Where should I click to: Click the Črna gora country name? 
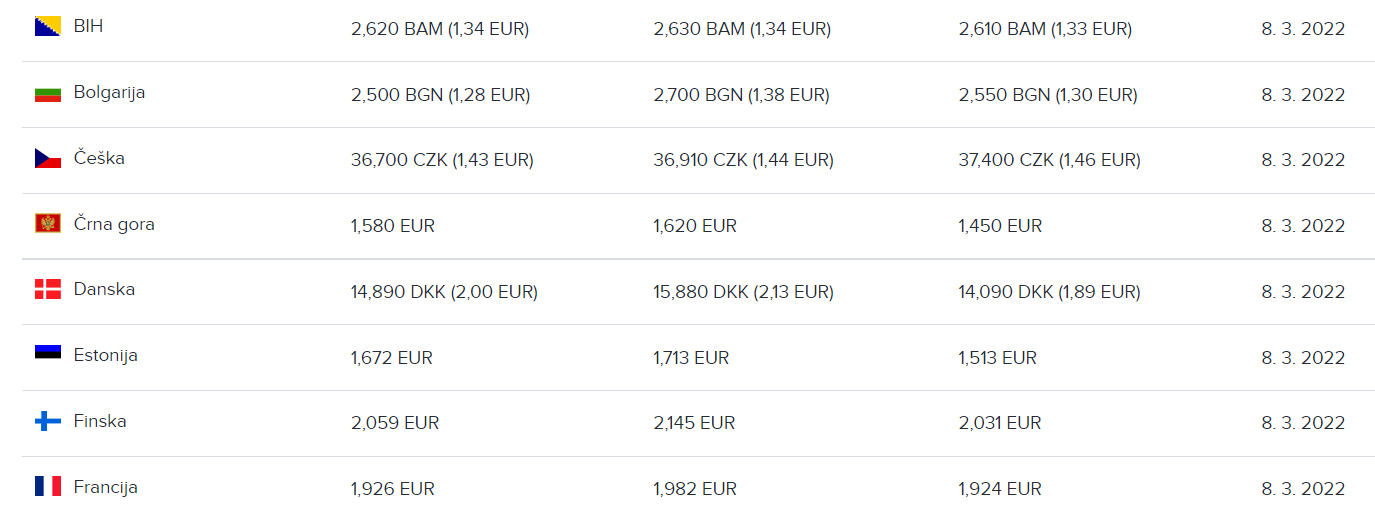114,224
